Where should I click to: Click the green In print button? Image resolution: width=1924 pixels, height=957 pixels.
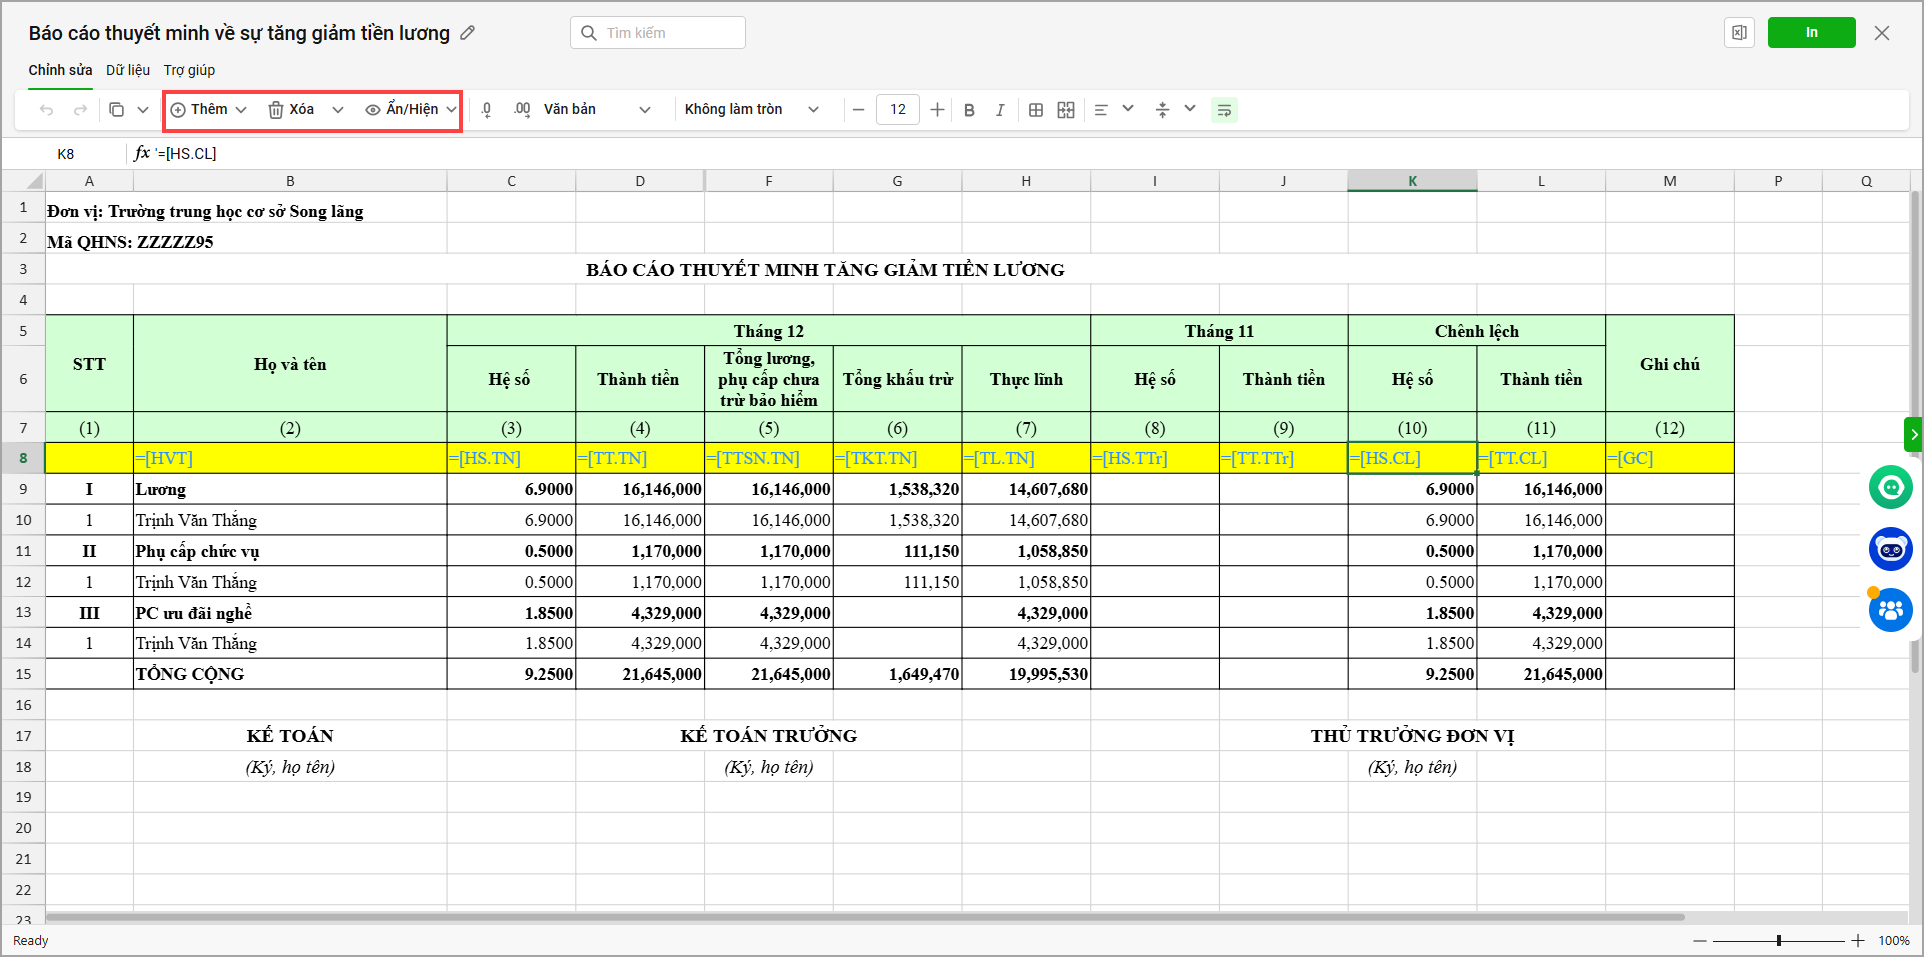tap(1811, 33)
